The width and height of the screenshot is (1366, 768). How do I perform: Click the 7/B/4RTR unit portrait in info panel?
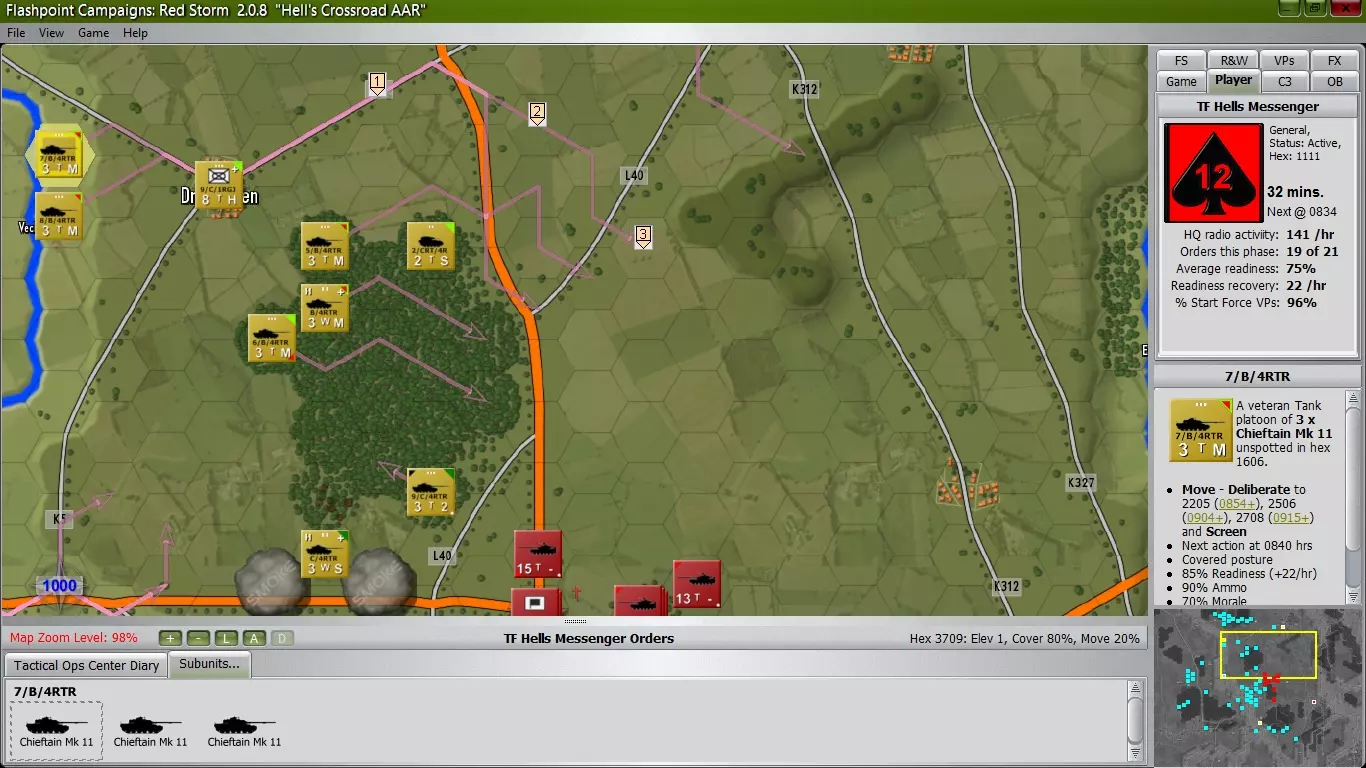(1201, 430)
